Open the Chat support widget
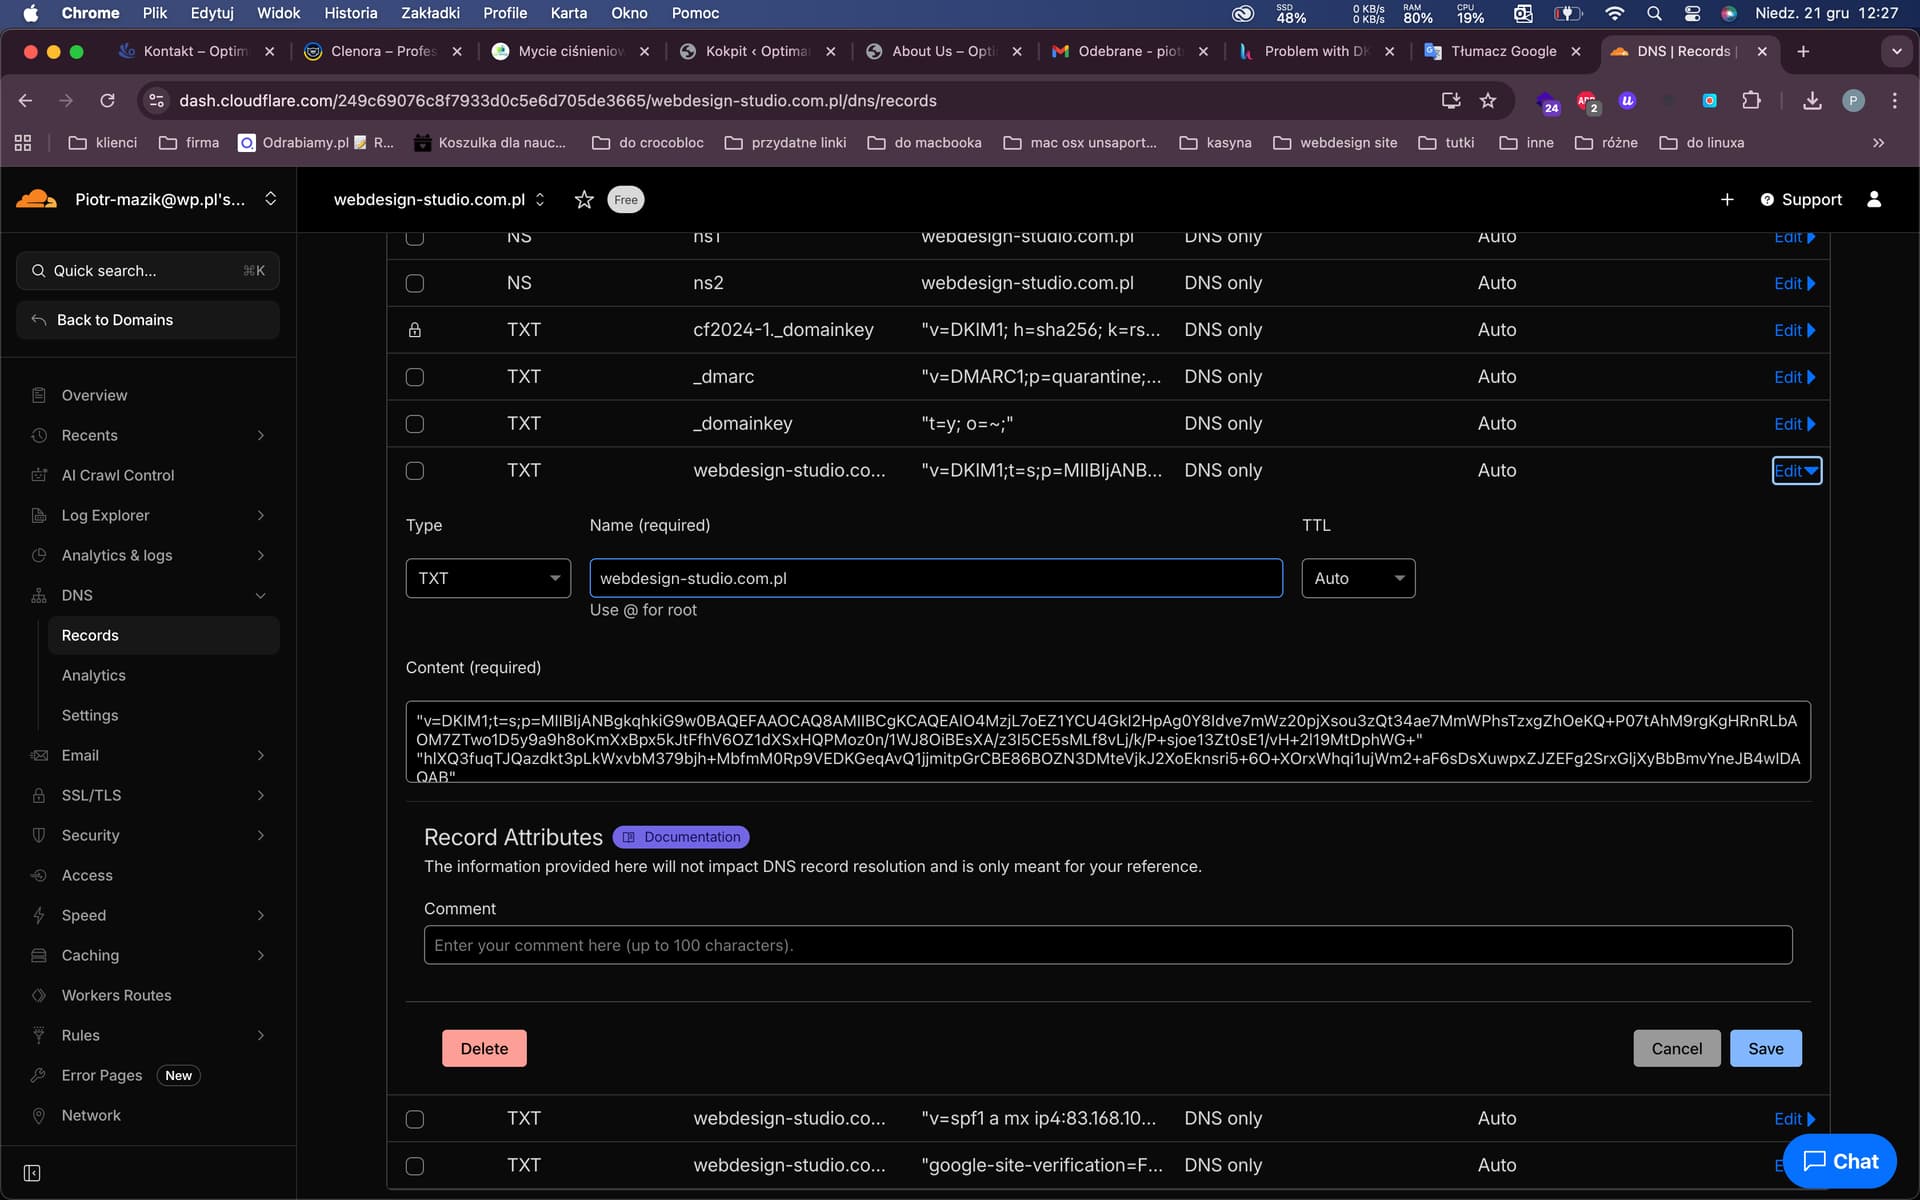 1839,1161
